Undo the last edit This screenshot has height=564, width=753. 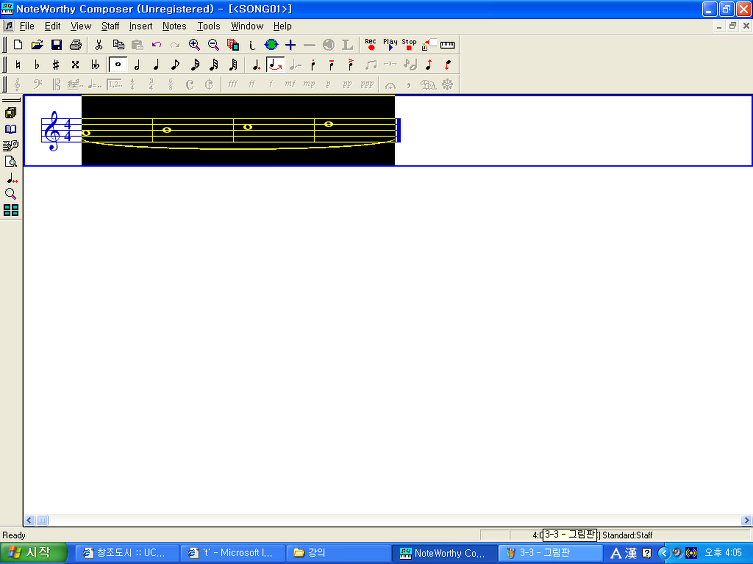tap(157, 45)
